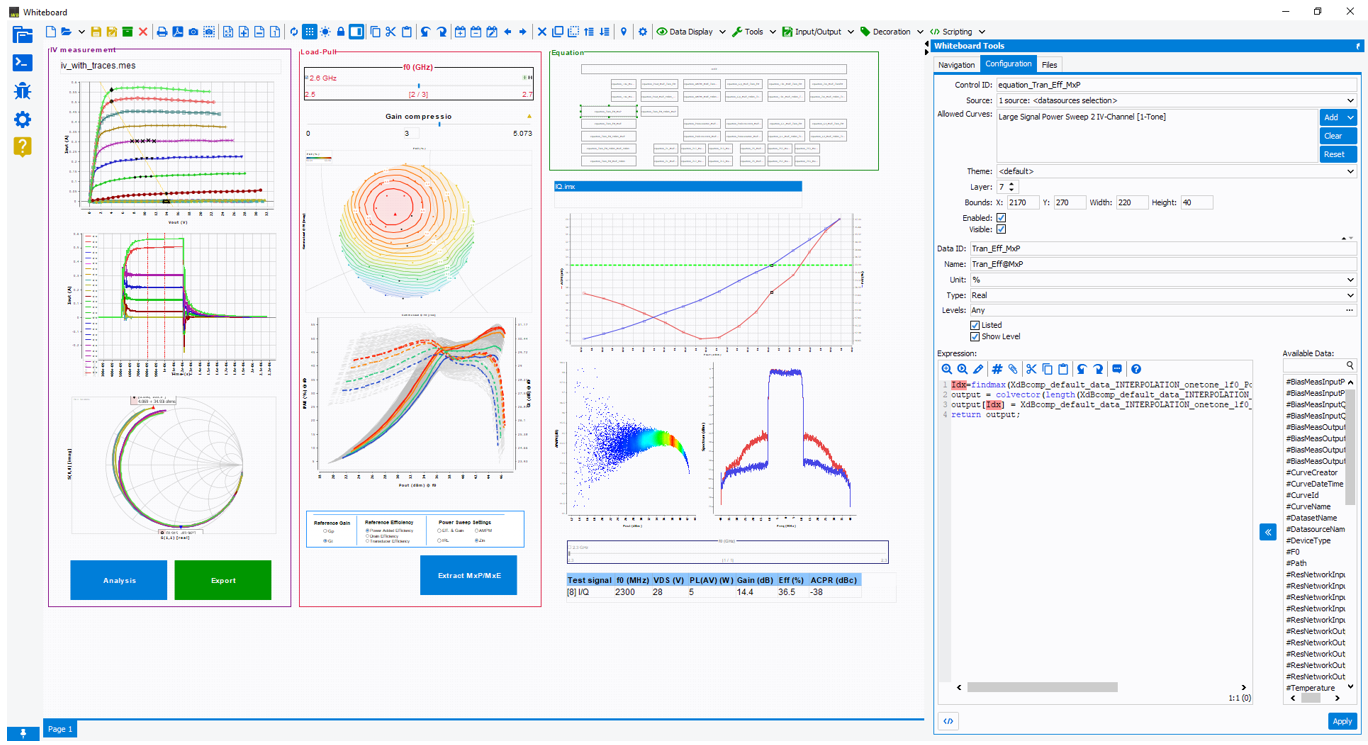Open the Source dropdown
The width and height of the screenshot is (1368, 745).
point(1175,101)
